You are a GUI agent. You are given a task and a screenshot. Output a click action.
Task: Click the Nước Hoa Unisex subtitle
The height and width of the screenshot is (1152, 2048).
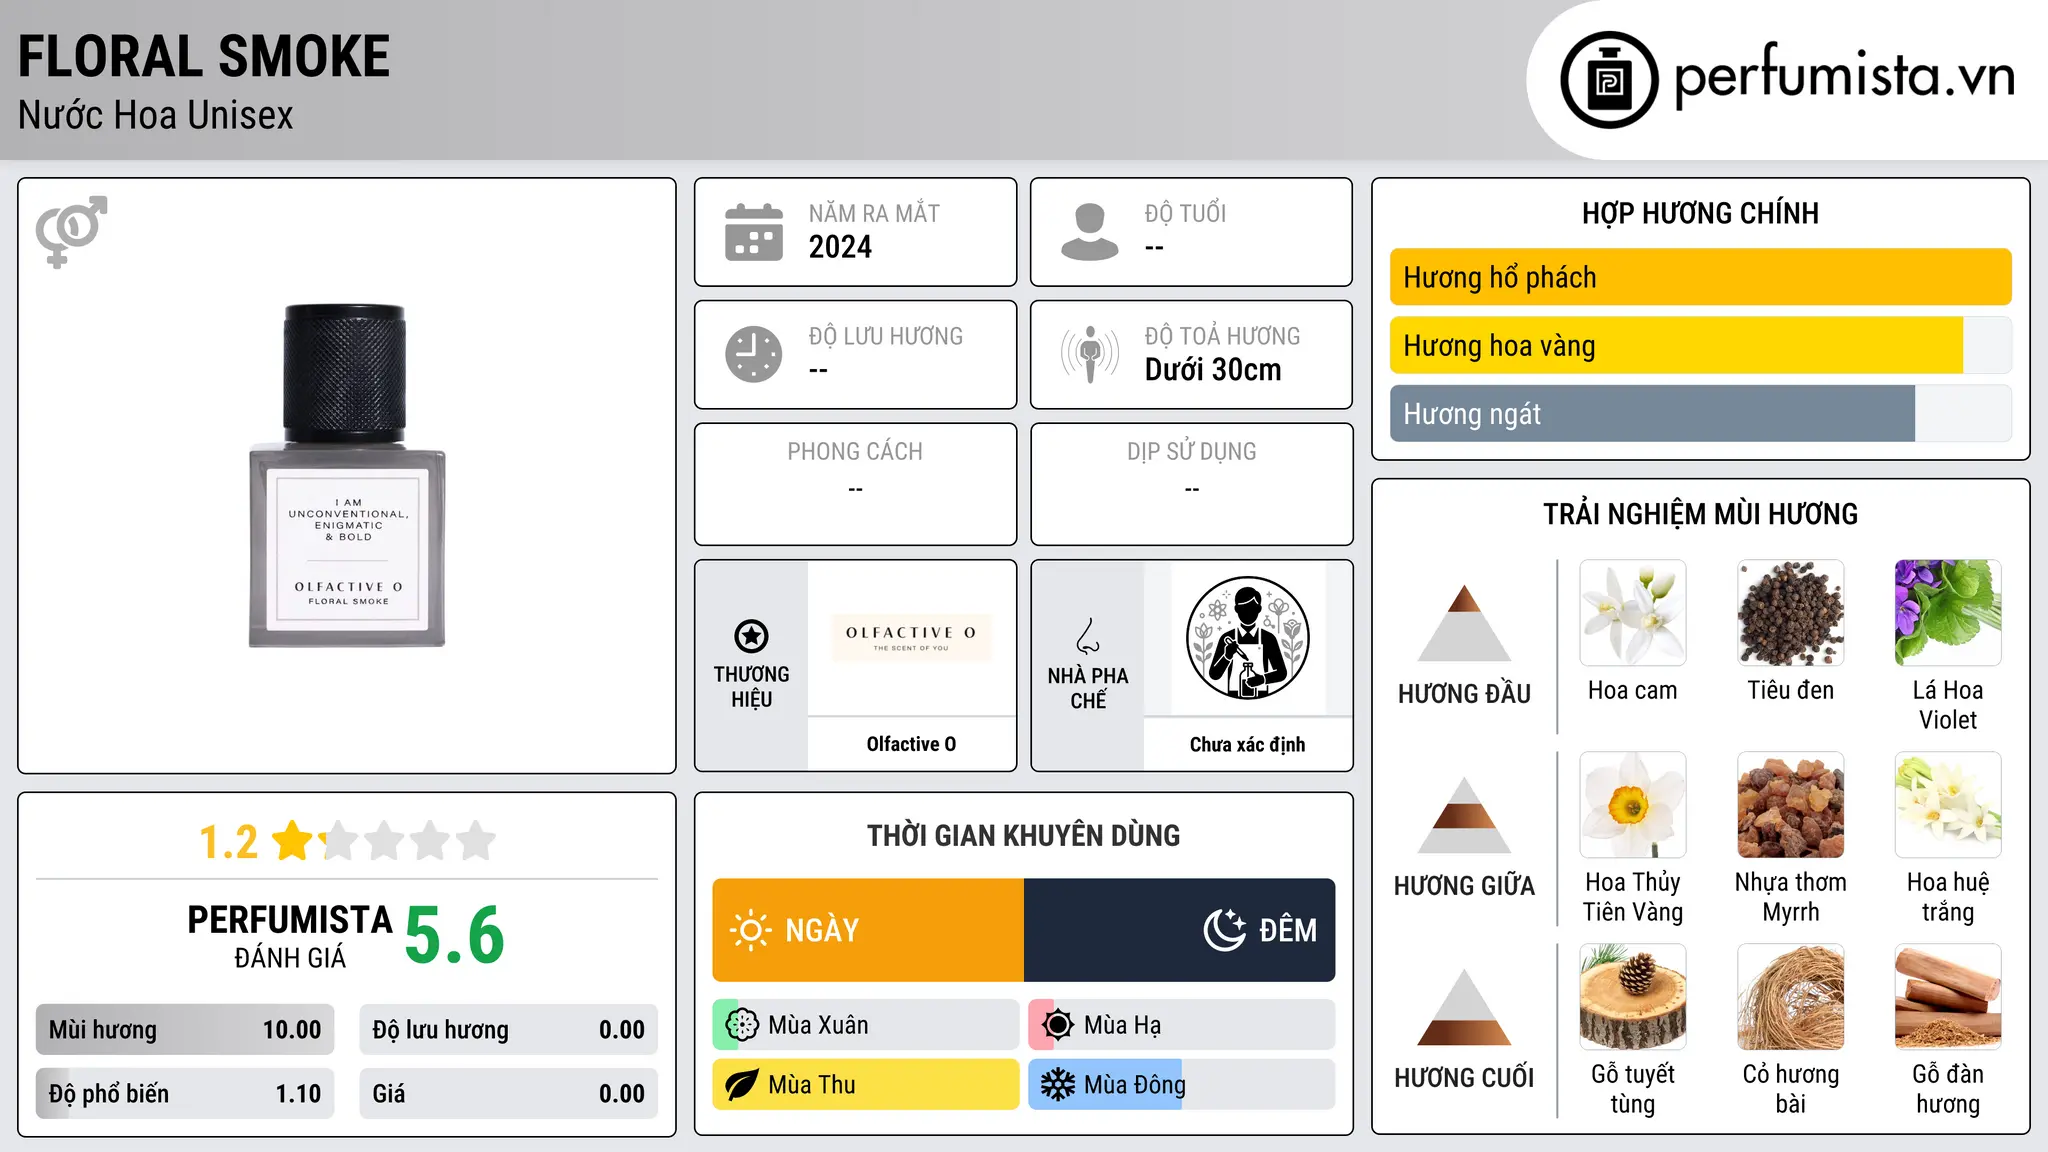pos(156,116)
